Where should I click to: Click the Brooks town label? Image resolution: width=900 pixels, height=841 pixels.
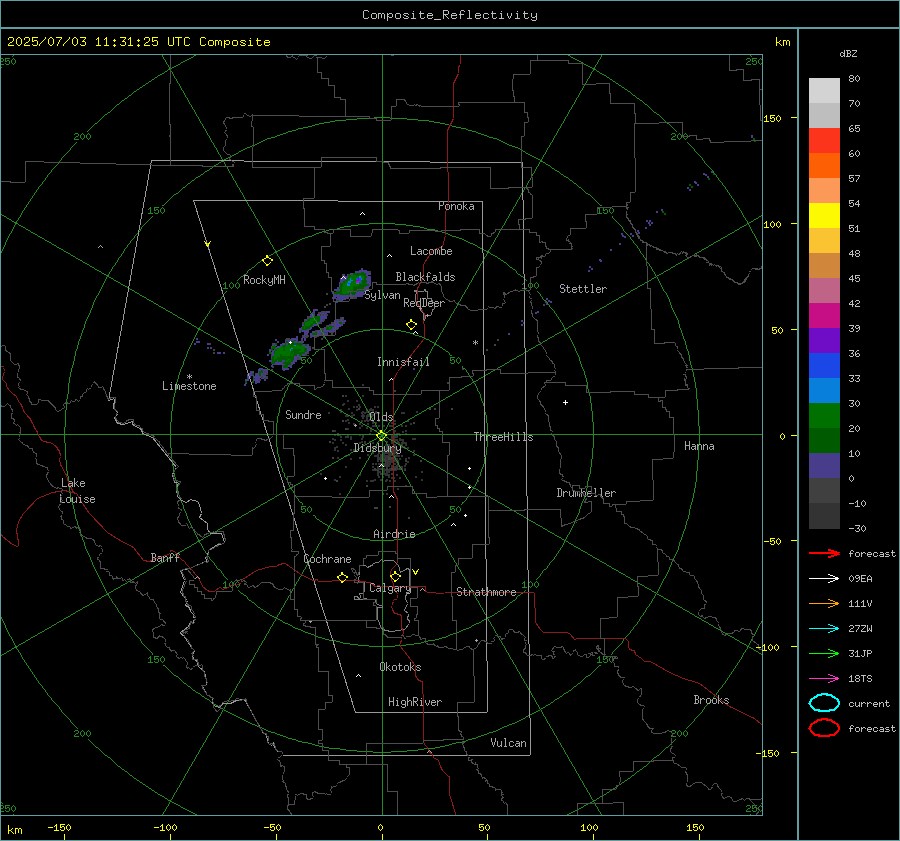coord(711,700)
